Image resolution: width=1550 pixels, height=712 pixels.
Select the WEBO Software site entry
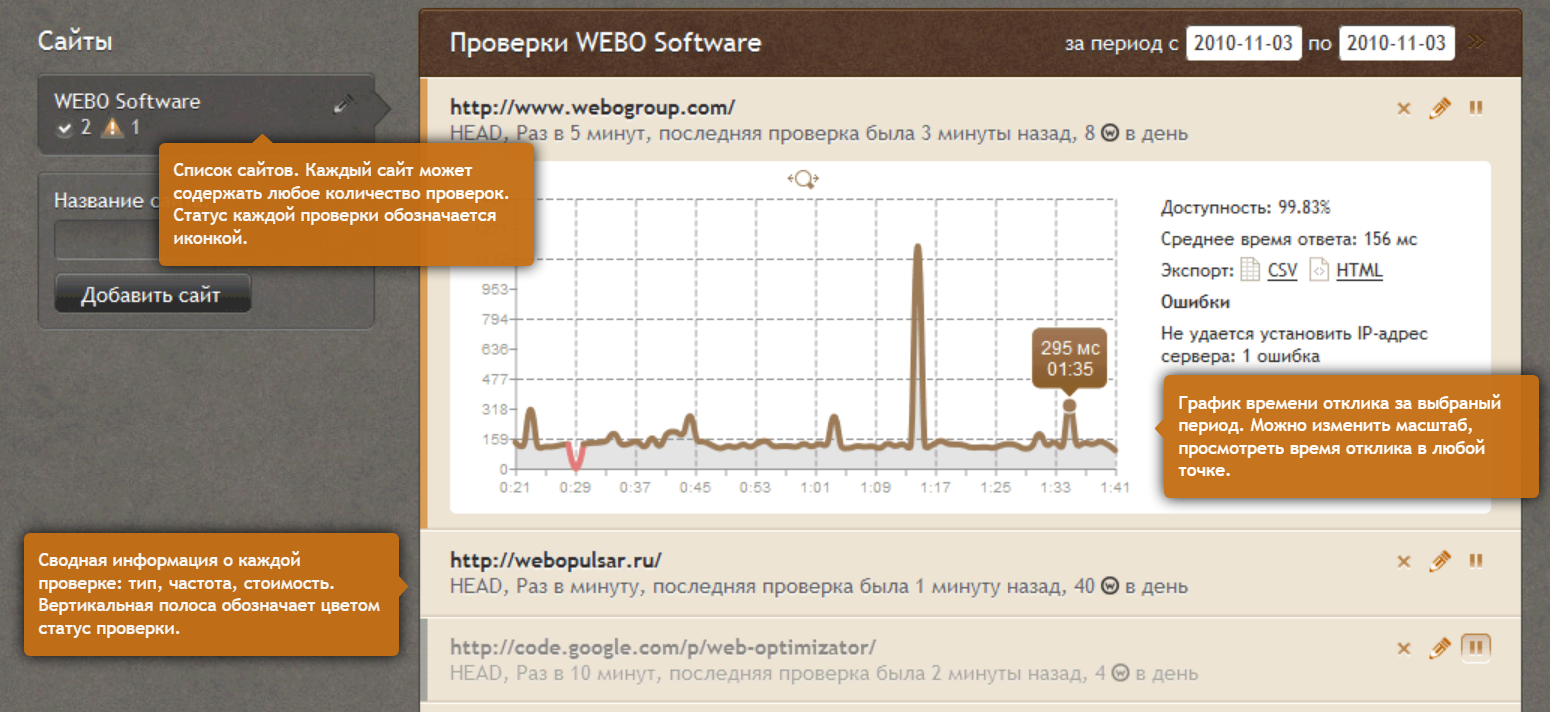(x=206, y=113)
